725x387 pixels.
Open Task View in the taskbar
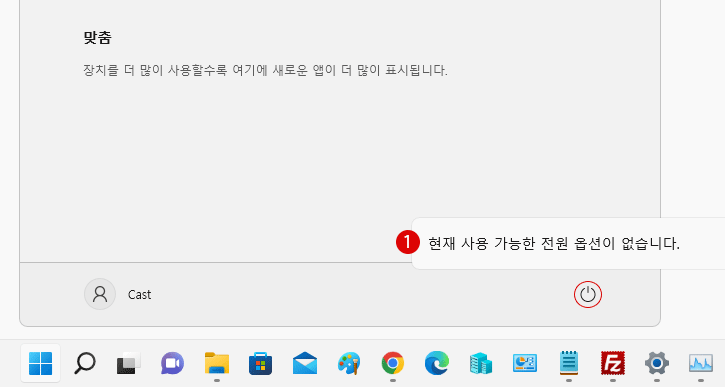129,363
